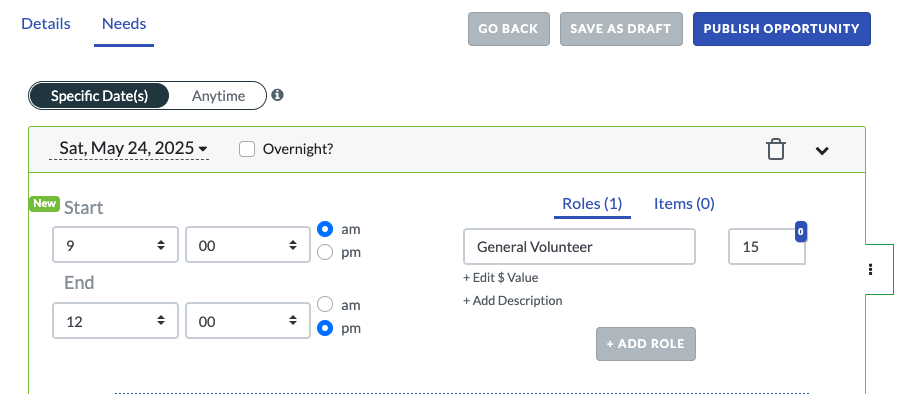This screenshot has height=394, width=897.
Task: Open the Start hour dropdown showing 9
Action: pos(116,245)
